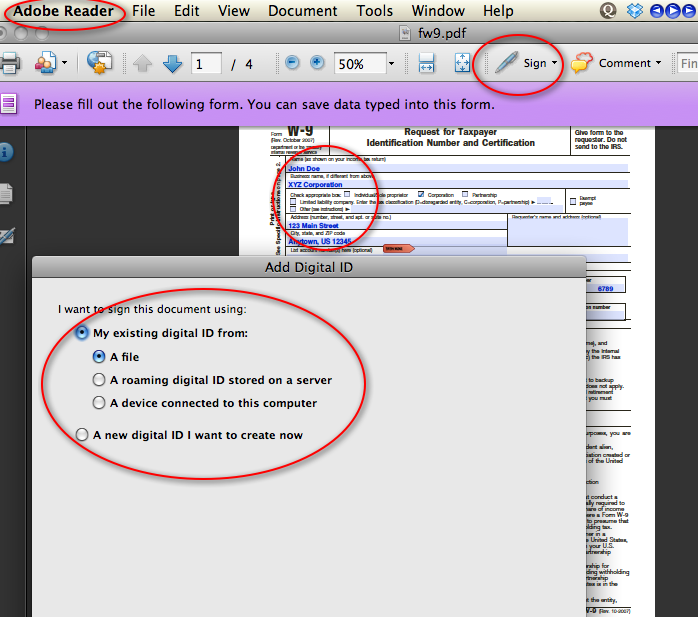This screenshot has width=698, height=617.
Task: Select My existing digital ID from
Action: (x=82, y=333)
